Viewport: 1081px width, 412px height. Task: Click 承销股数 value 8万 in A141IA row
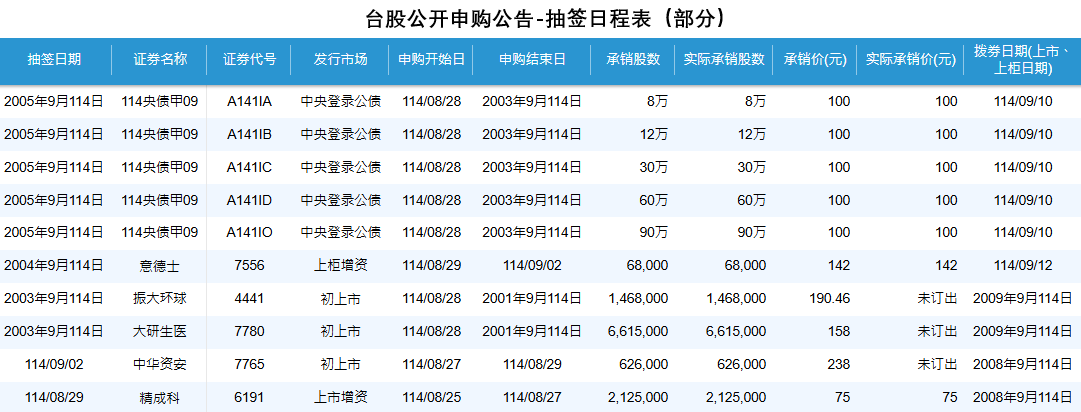(658, 102)
